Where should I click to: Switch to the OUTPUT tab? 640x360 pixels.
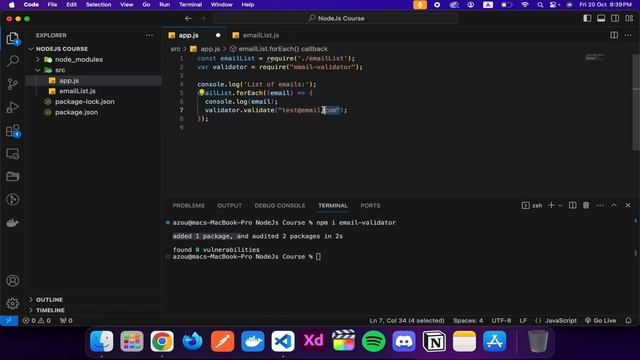pos(229,205)
